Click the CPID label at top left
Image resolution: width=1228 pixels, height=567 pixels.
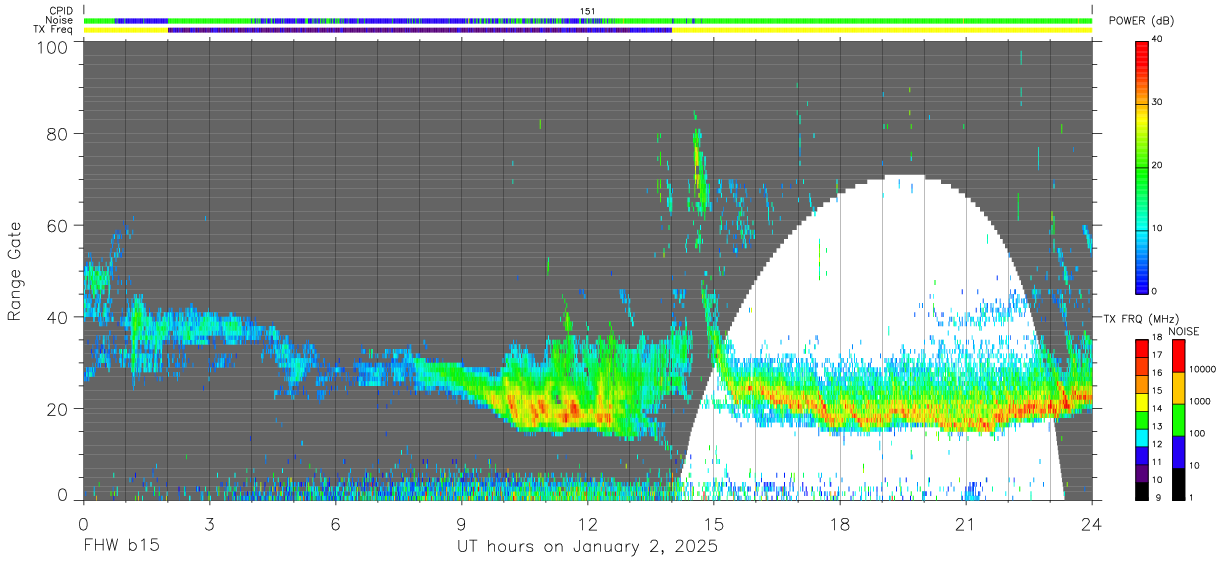tap(61, 11)
